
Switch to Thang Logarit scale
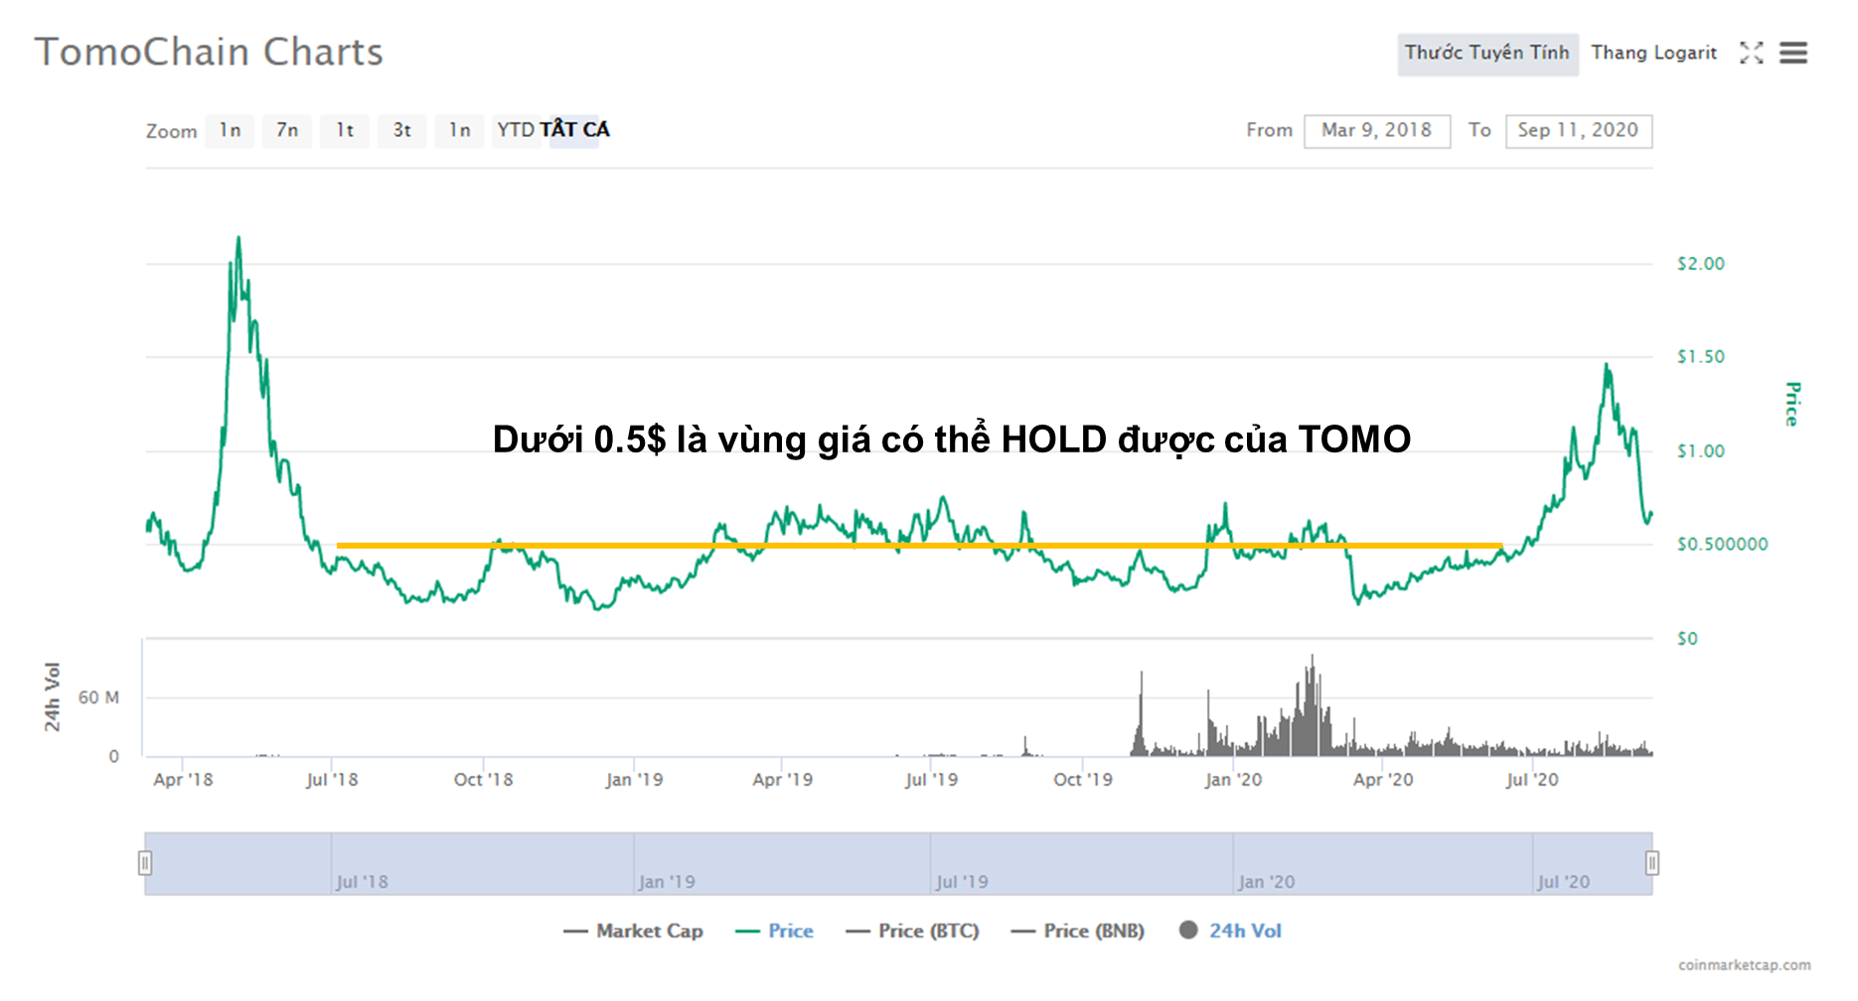click(x=1654, y=53)
